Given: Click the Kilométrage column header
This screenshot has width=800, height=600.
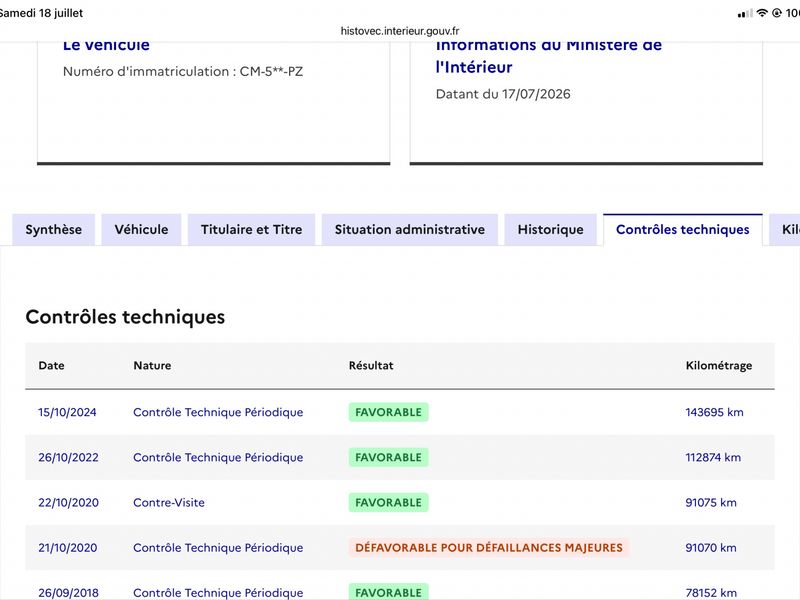Looking at the screenshot, I should click(719, 365).
